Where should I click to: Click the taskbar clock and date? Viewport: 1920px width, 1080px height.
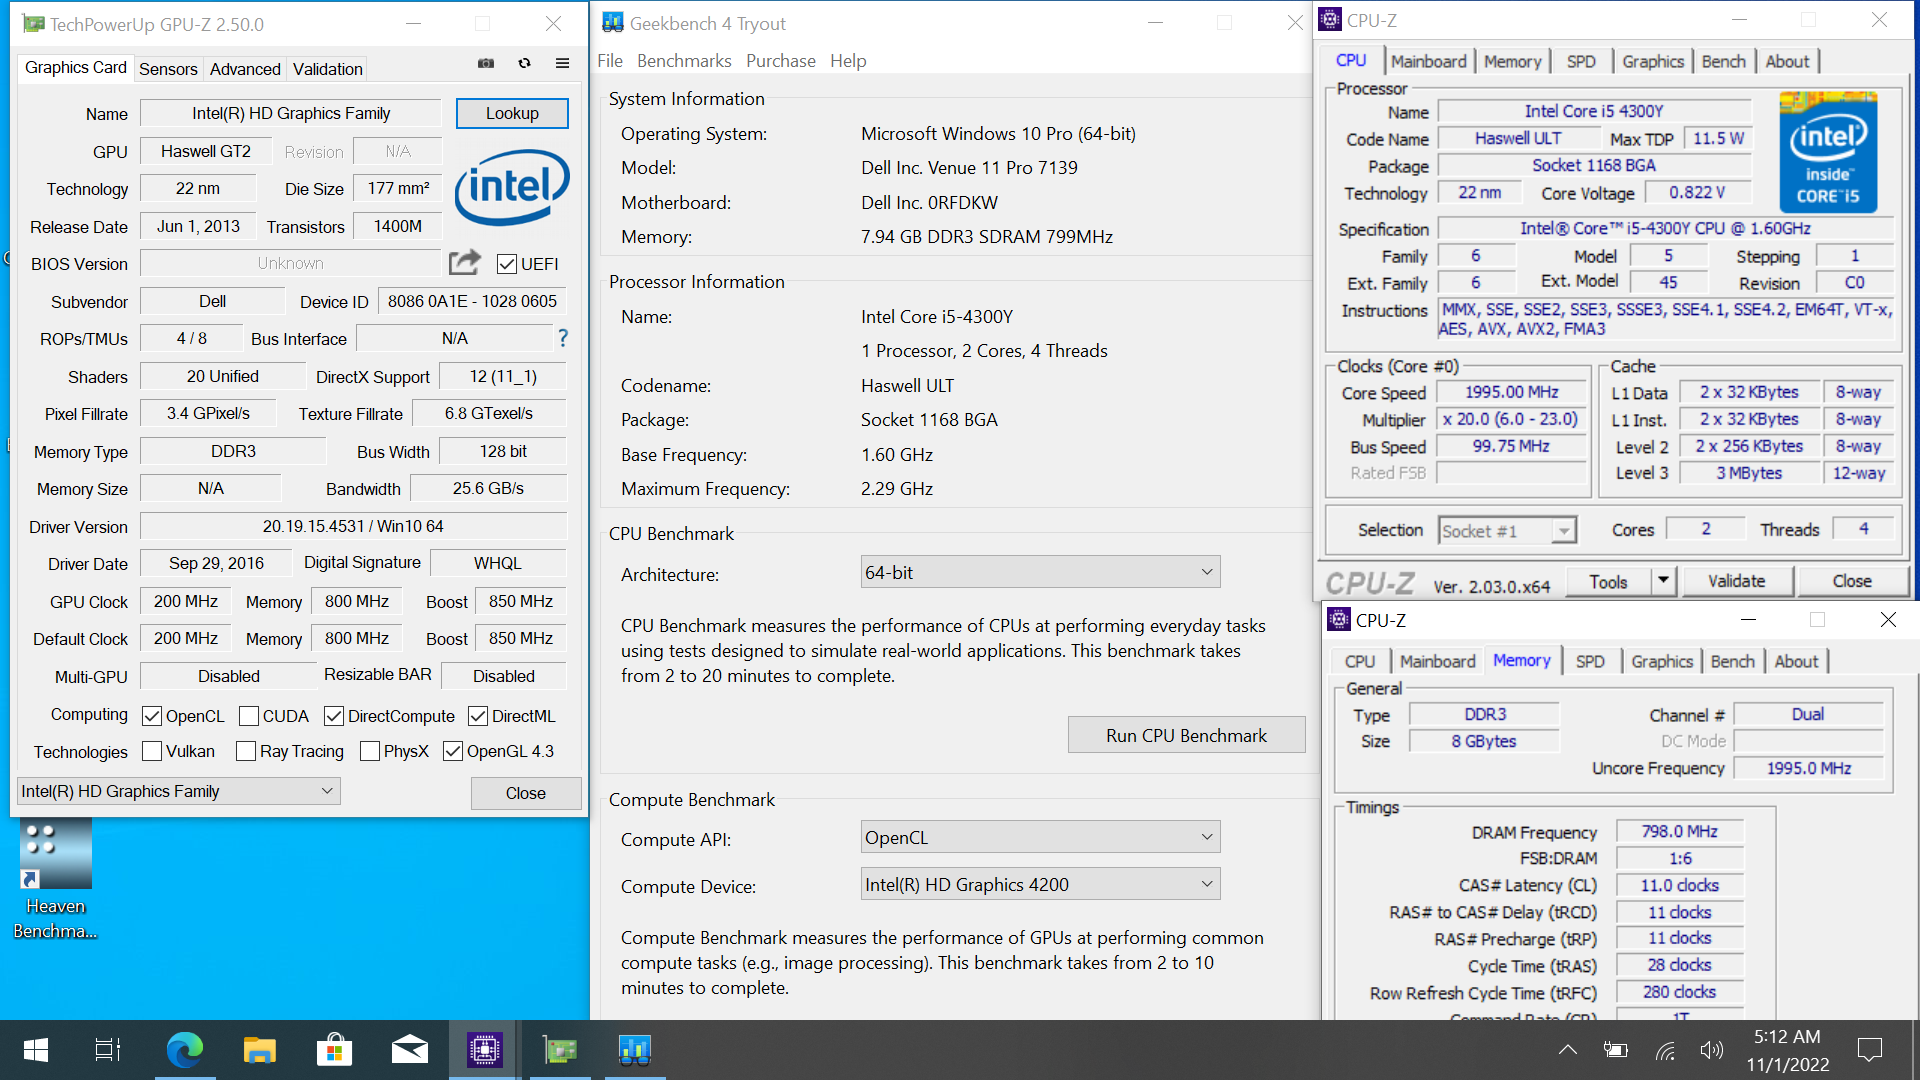click(1787, 1050)
